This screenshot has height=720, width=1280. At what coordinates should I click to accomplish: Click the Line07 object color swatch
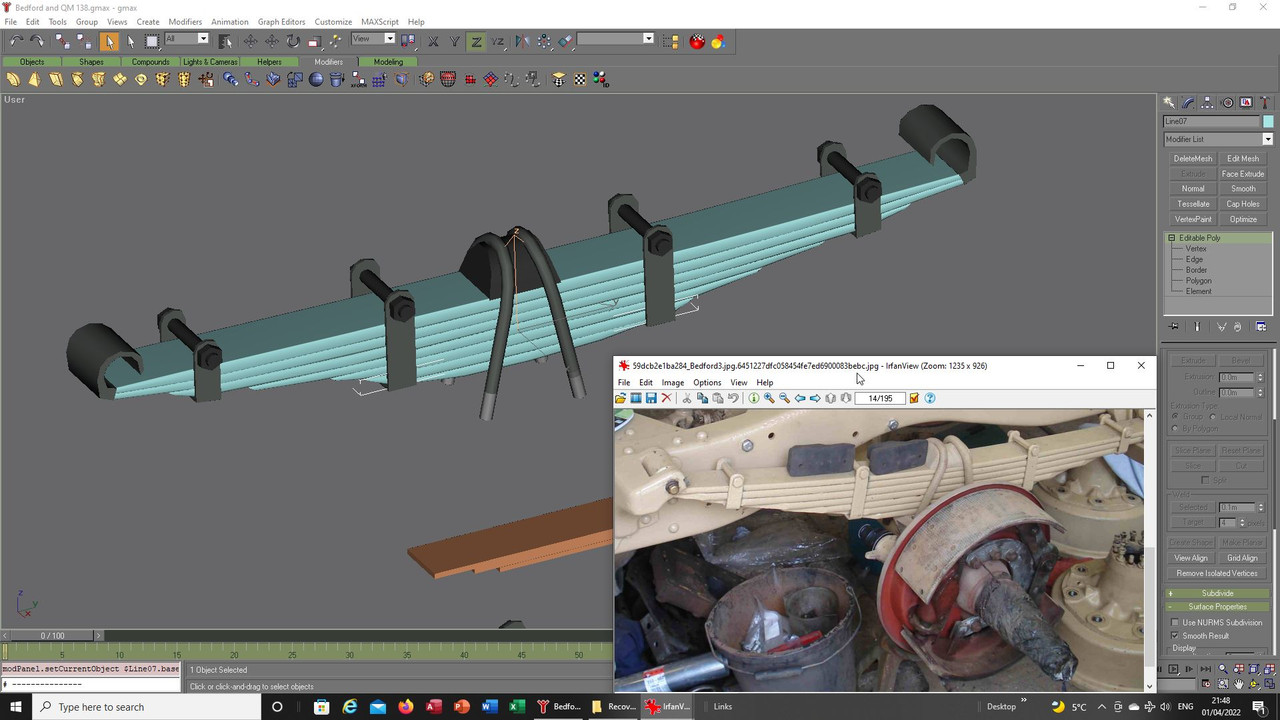pyautogui.click(x=1268, y=121)
